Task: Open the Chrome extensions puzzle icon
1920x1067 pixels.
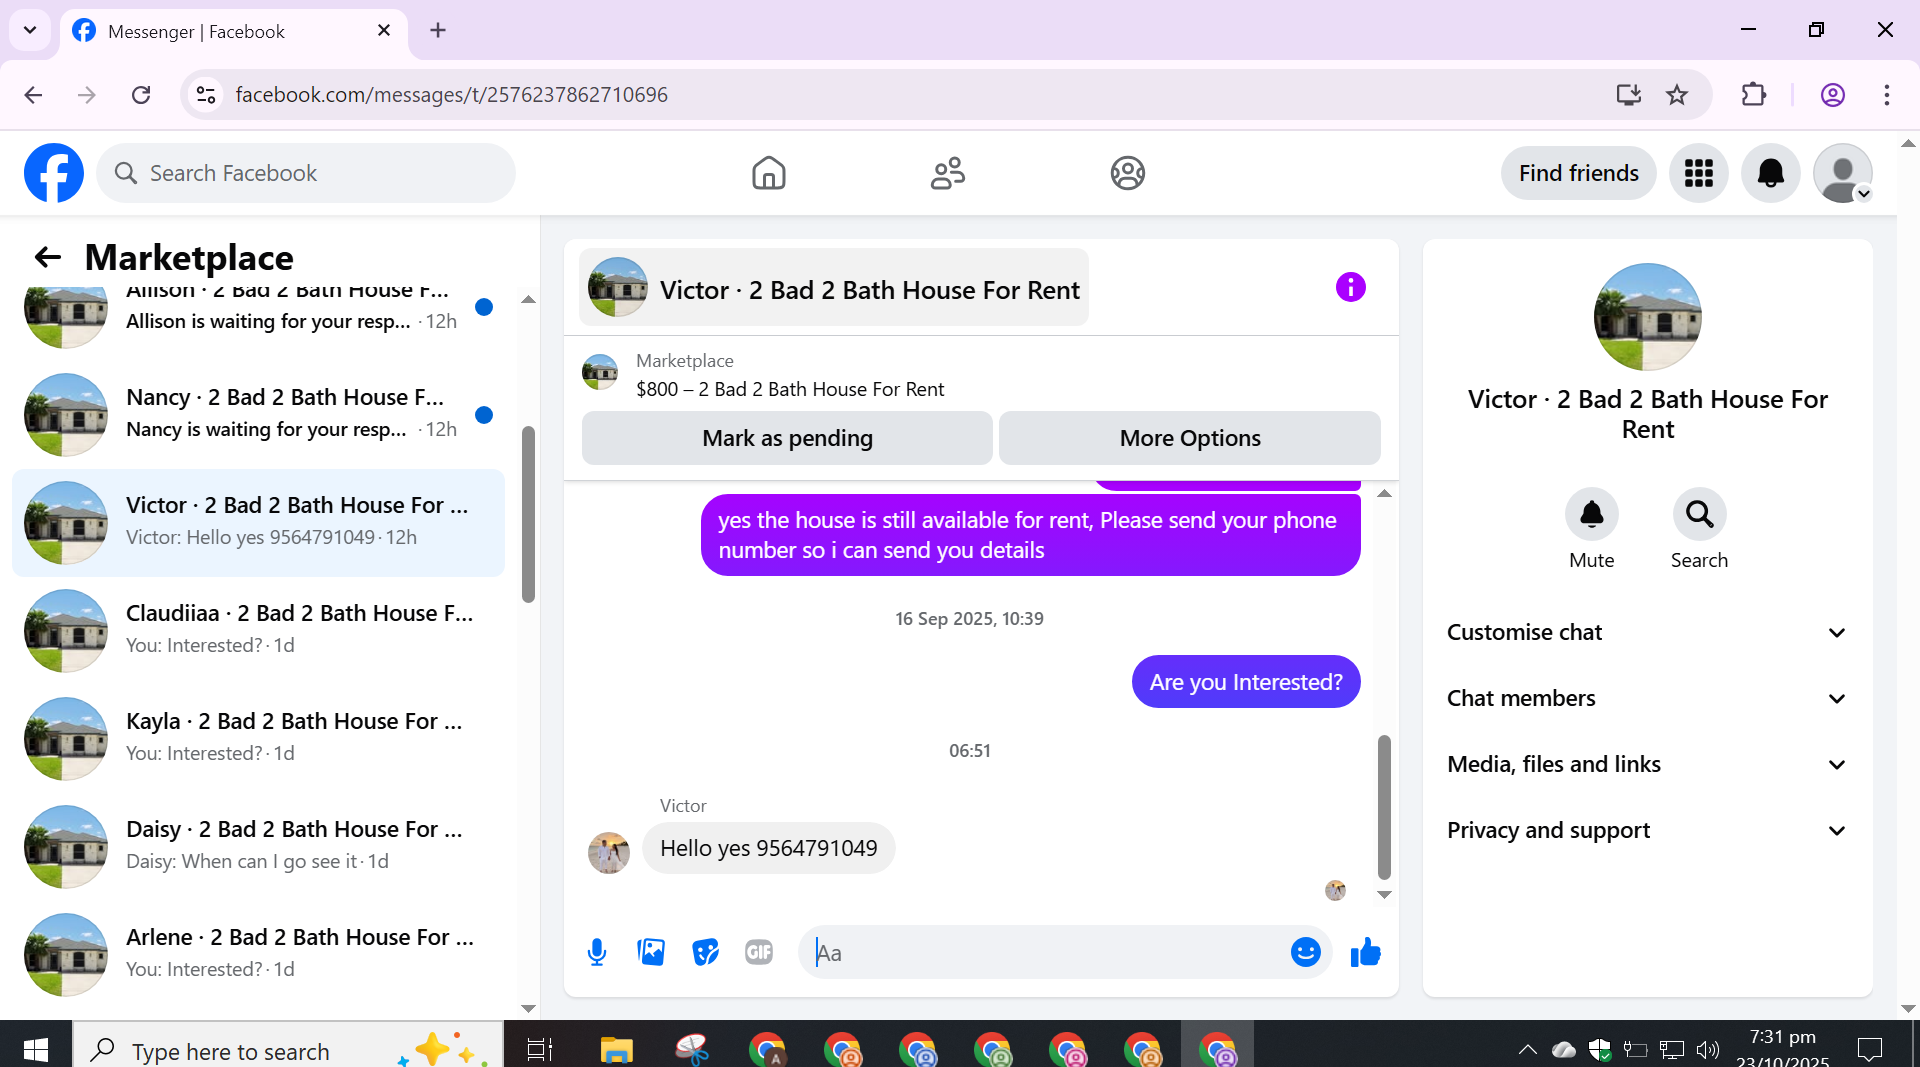Action: coord(1754,95)
